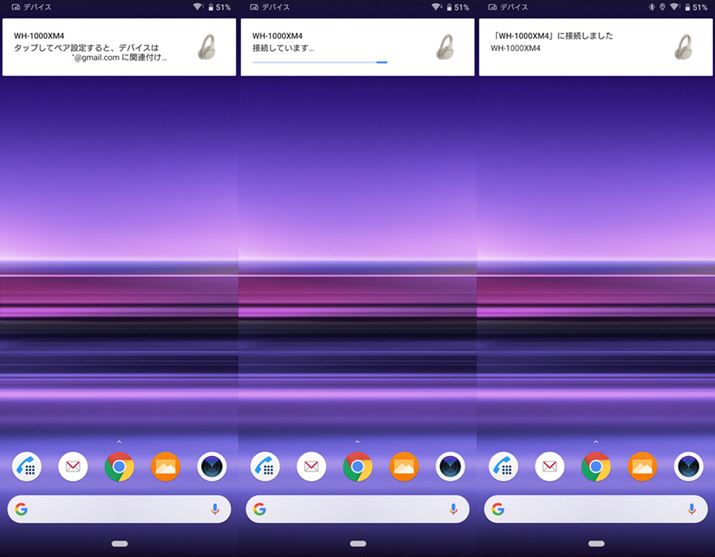Expand app drawer chevron on middle screen
715x557 pixels.
click(357, 441)
